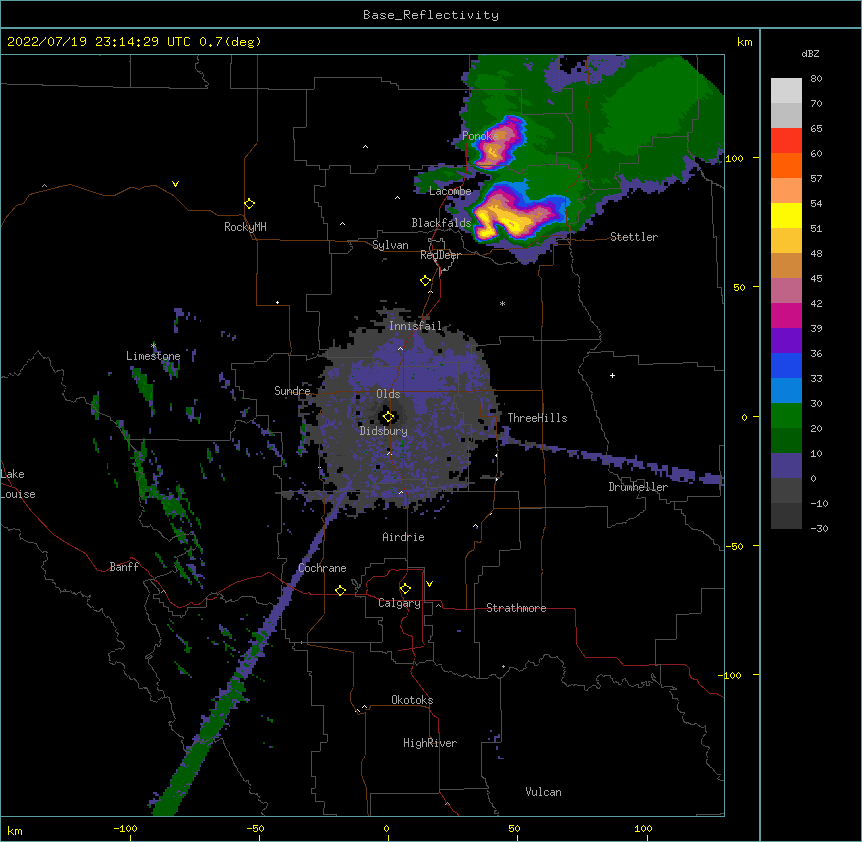The image size is (862, 842).
Task: Pick the magenta 39–42 dBZ legend swatch
Action: click(x=786, y=315)
